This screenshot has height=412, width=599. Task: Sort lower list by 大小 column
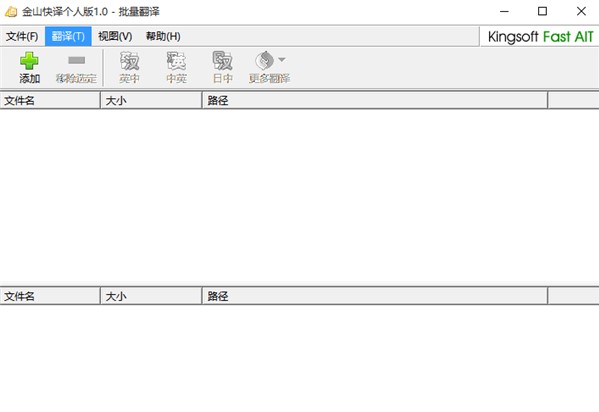click(151, 296)
